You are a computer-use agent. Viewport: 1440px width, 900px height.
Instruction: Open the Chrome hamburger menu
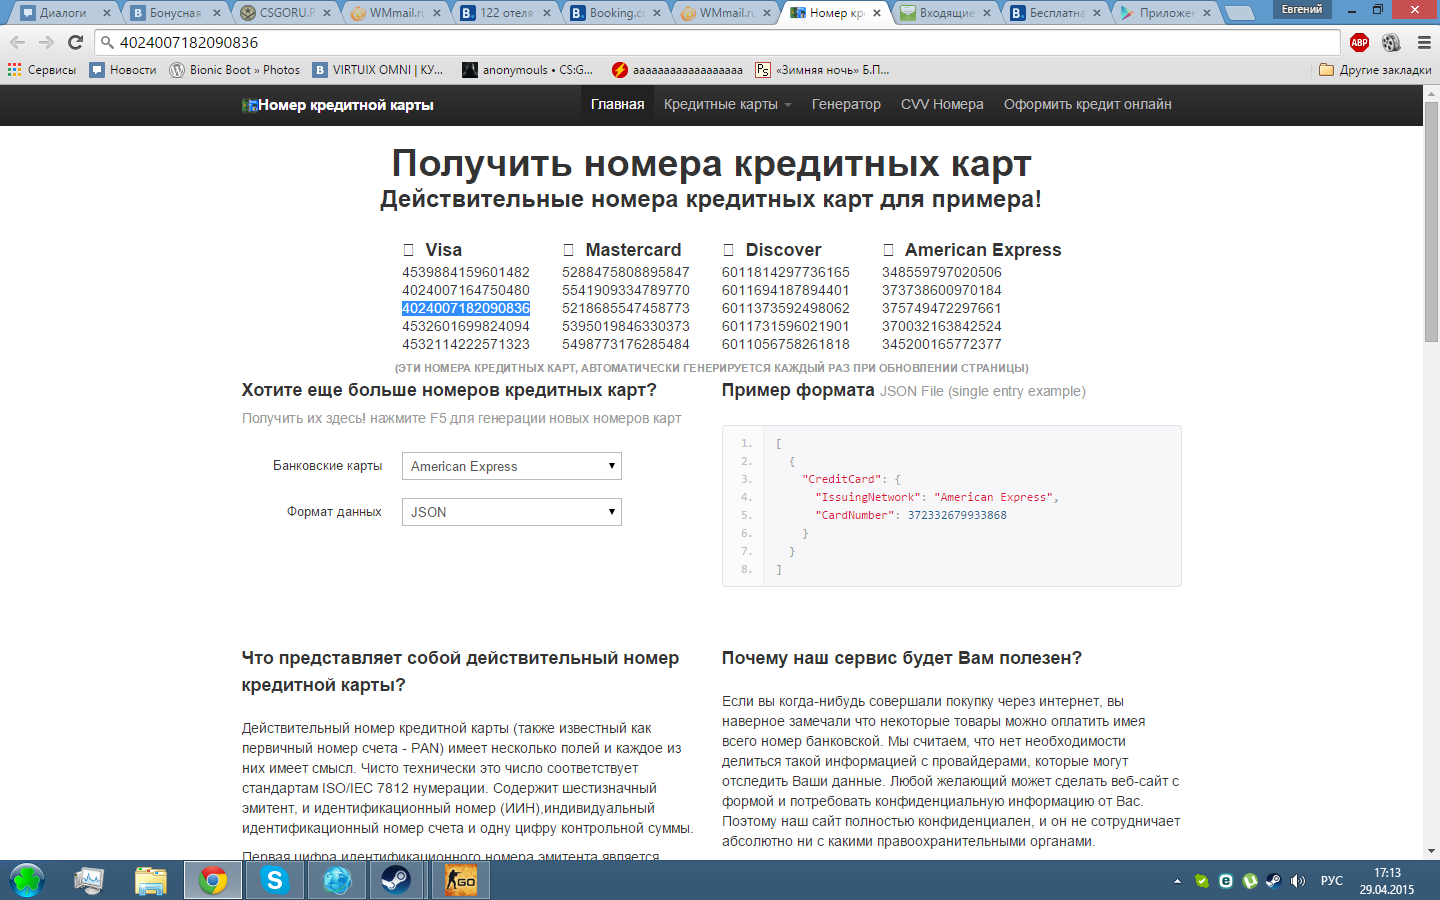[x=1424, y=42]
